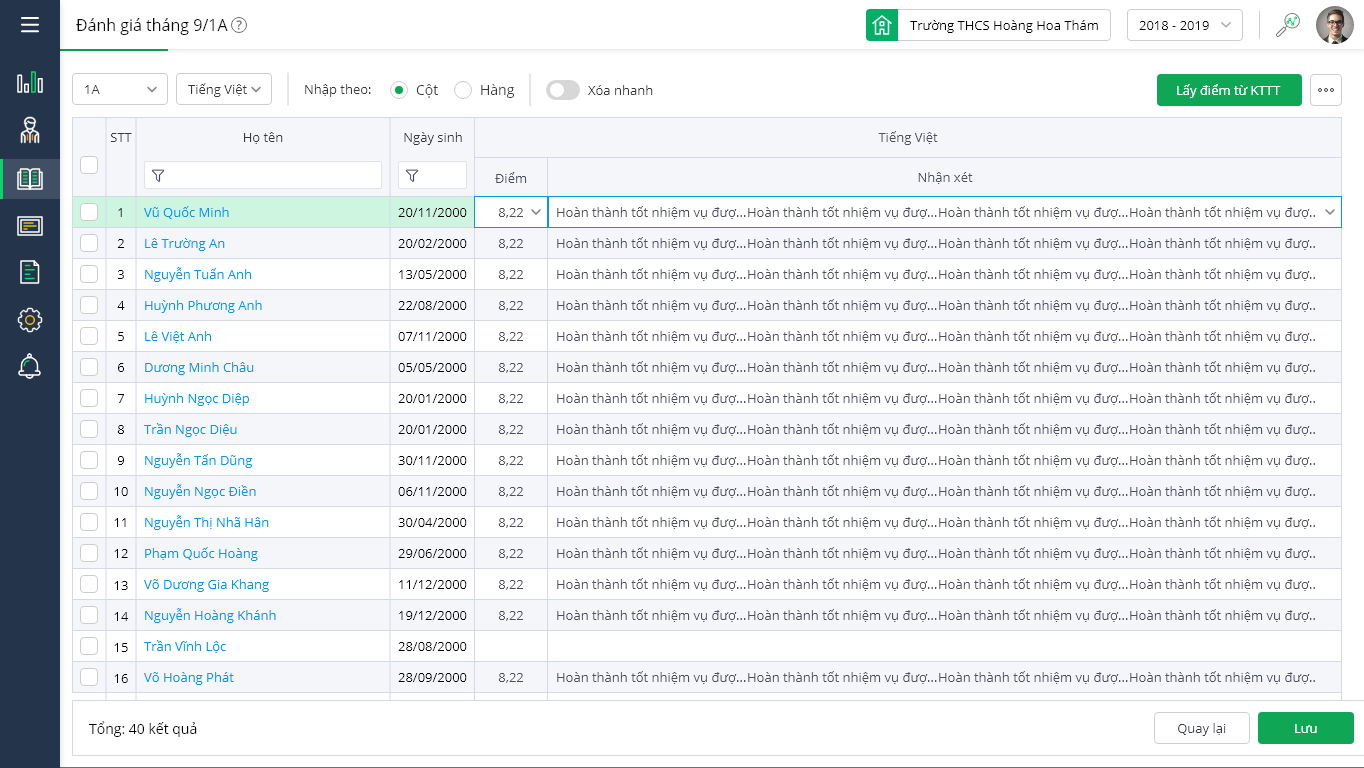Click the Họ tên filter input field

[x=263, y=175]
